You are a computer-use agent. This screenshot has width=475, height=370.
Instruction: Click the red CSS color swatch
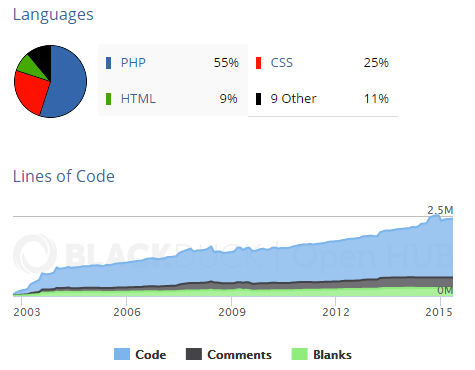(258, 63)
